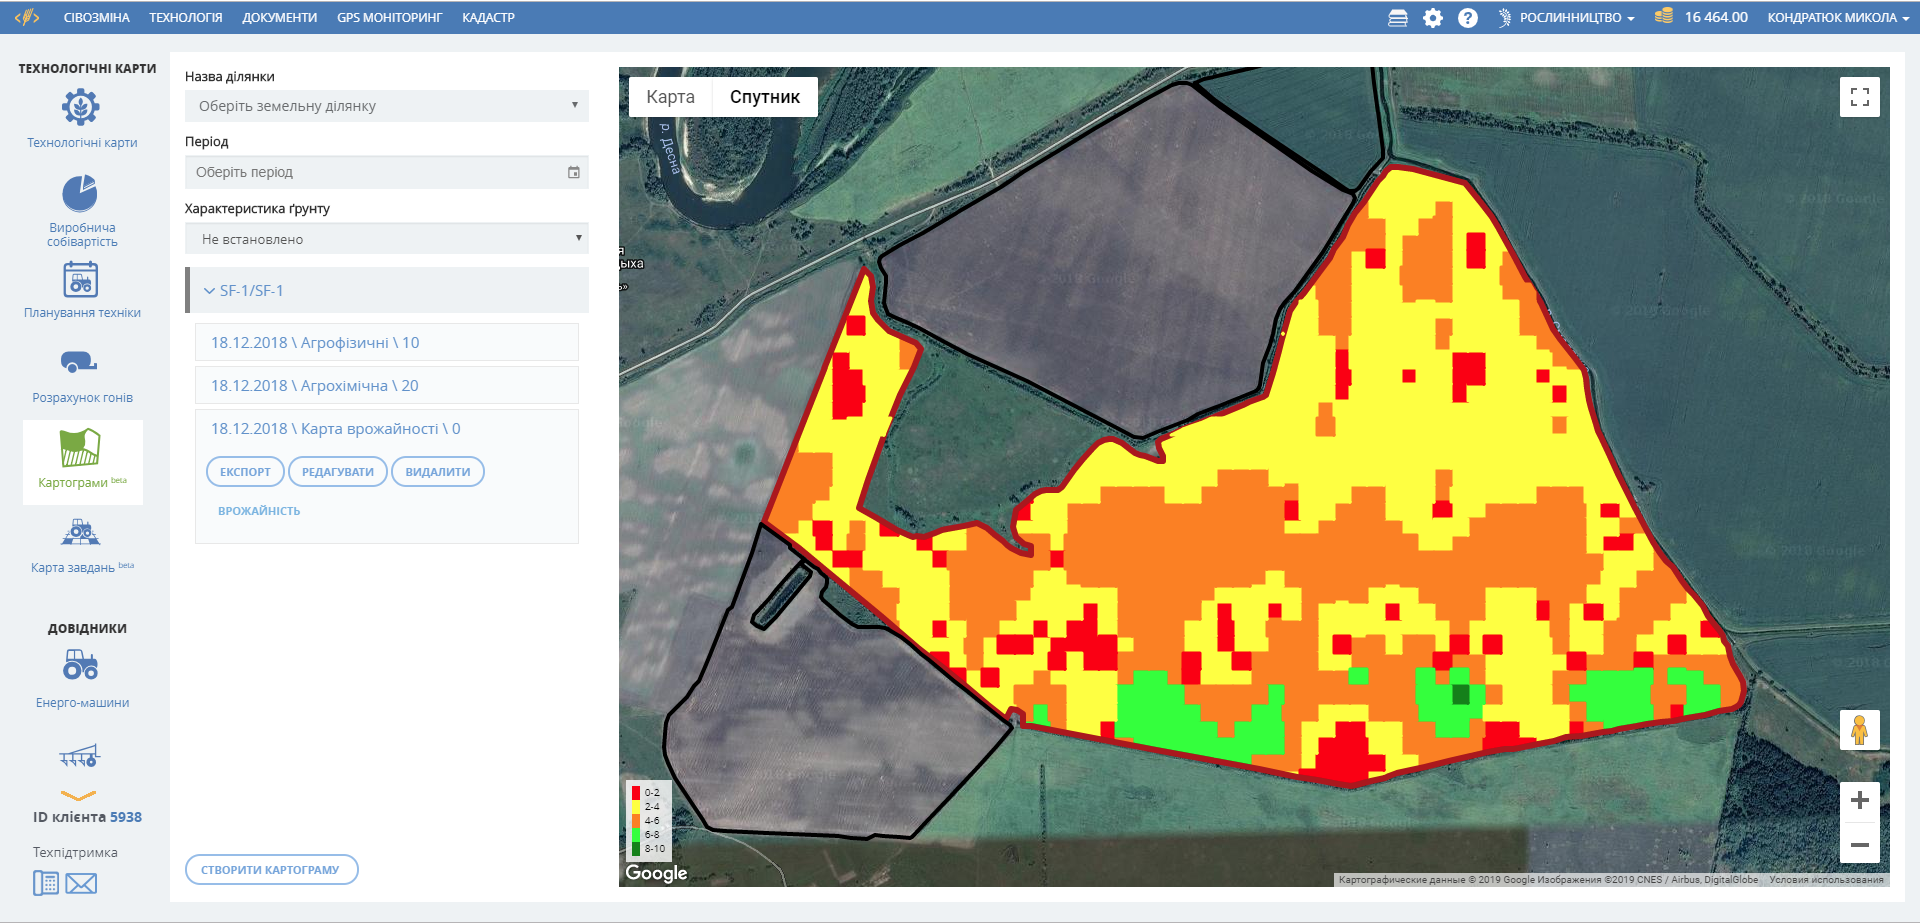Open the Назва ділянки land plot dropdown
1920x923 pixels.
[x=386, y=106]
